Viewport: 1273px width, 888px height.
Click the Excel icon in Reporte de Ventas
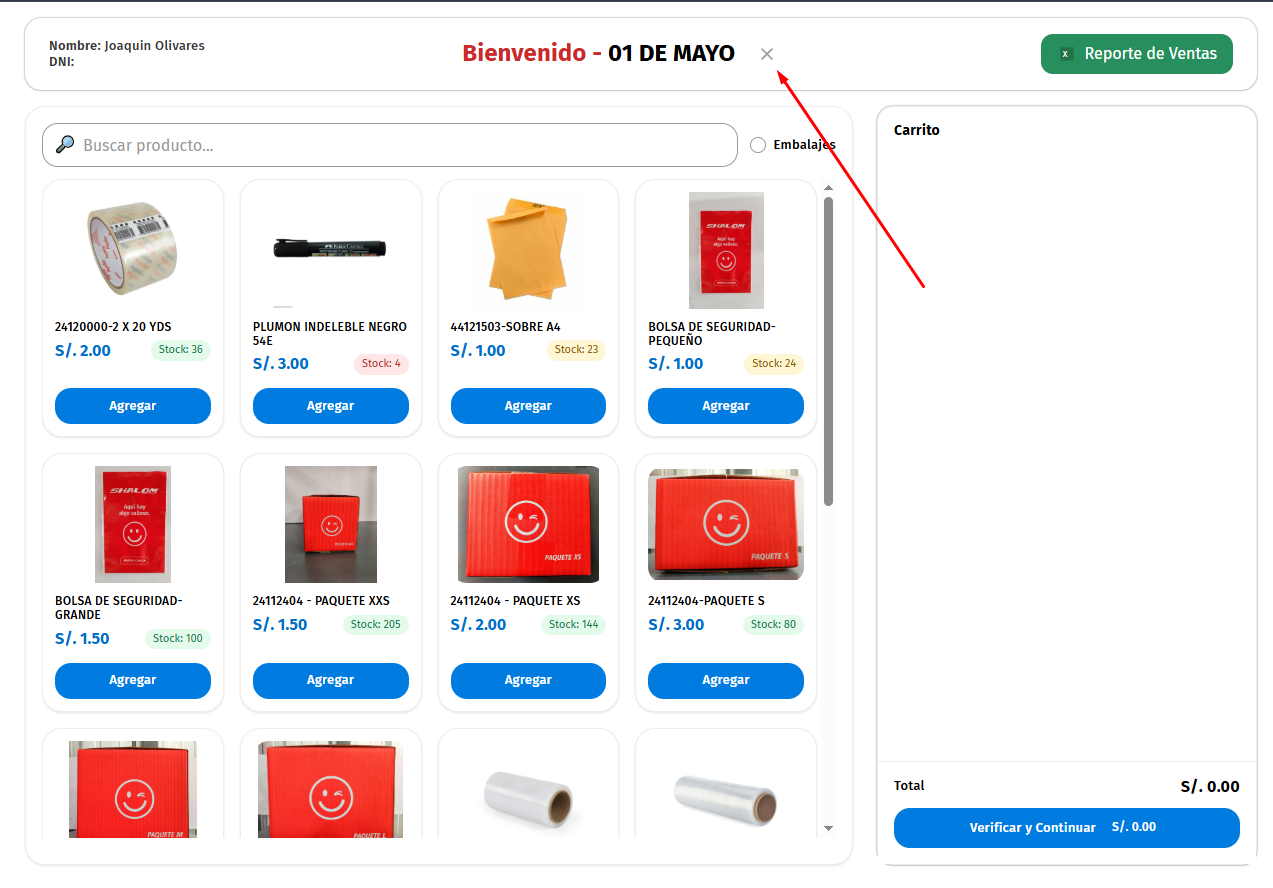tap(1066, 54)
